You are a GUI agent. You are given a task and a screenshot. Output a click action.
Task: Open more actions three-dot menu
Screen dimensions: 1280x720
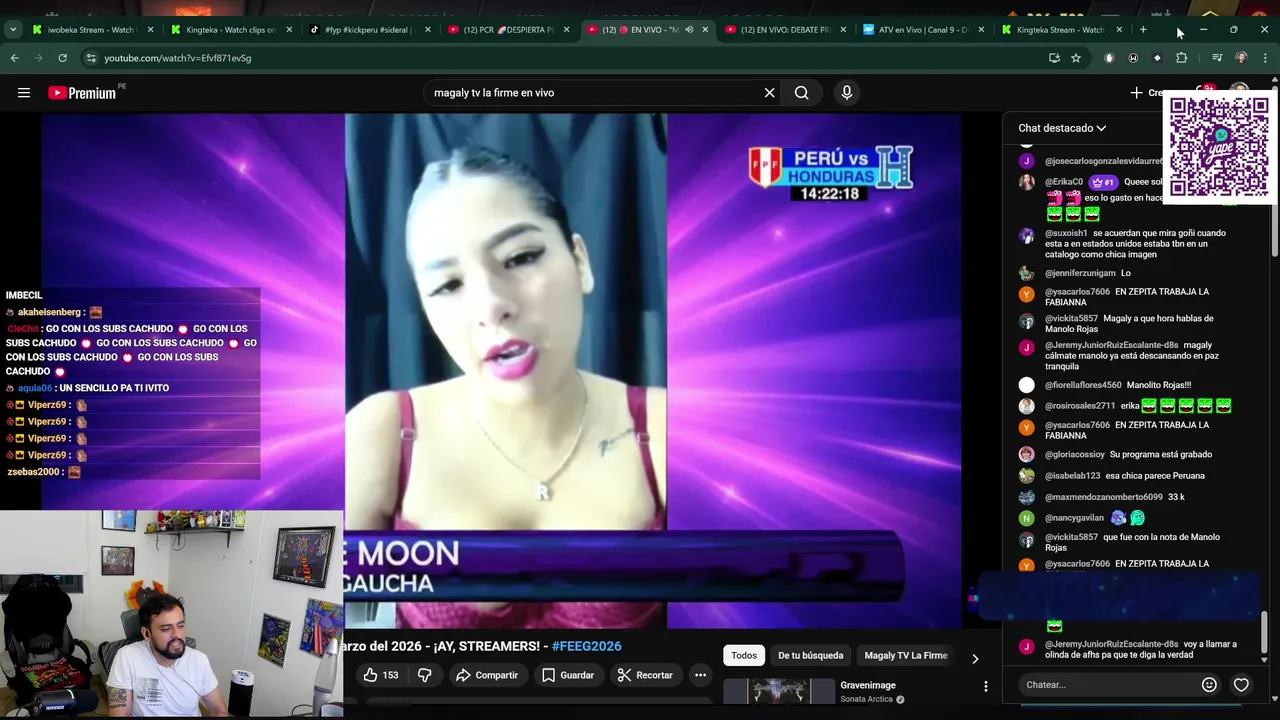[700, 675]
